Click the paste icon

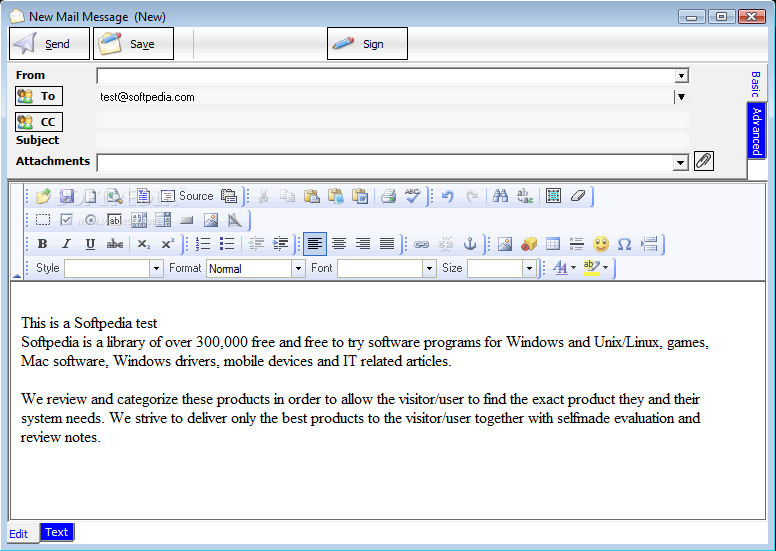click(x=312, y=196)
